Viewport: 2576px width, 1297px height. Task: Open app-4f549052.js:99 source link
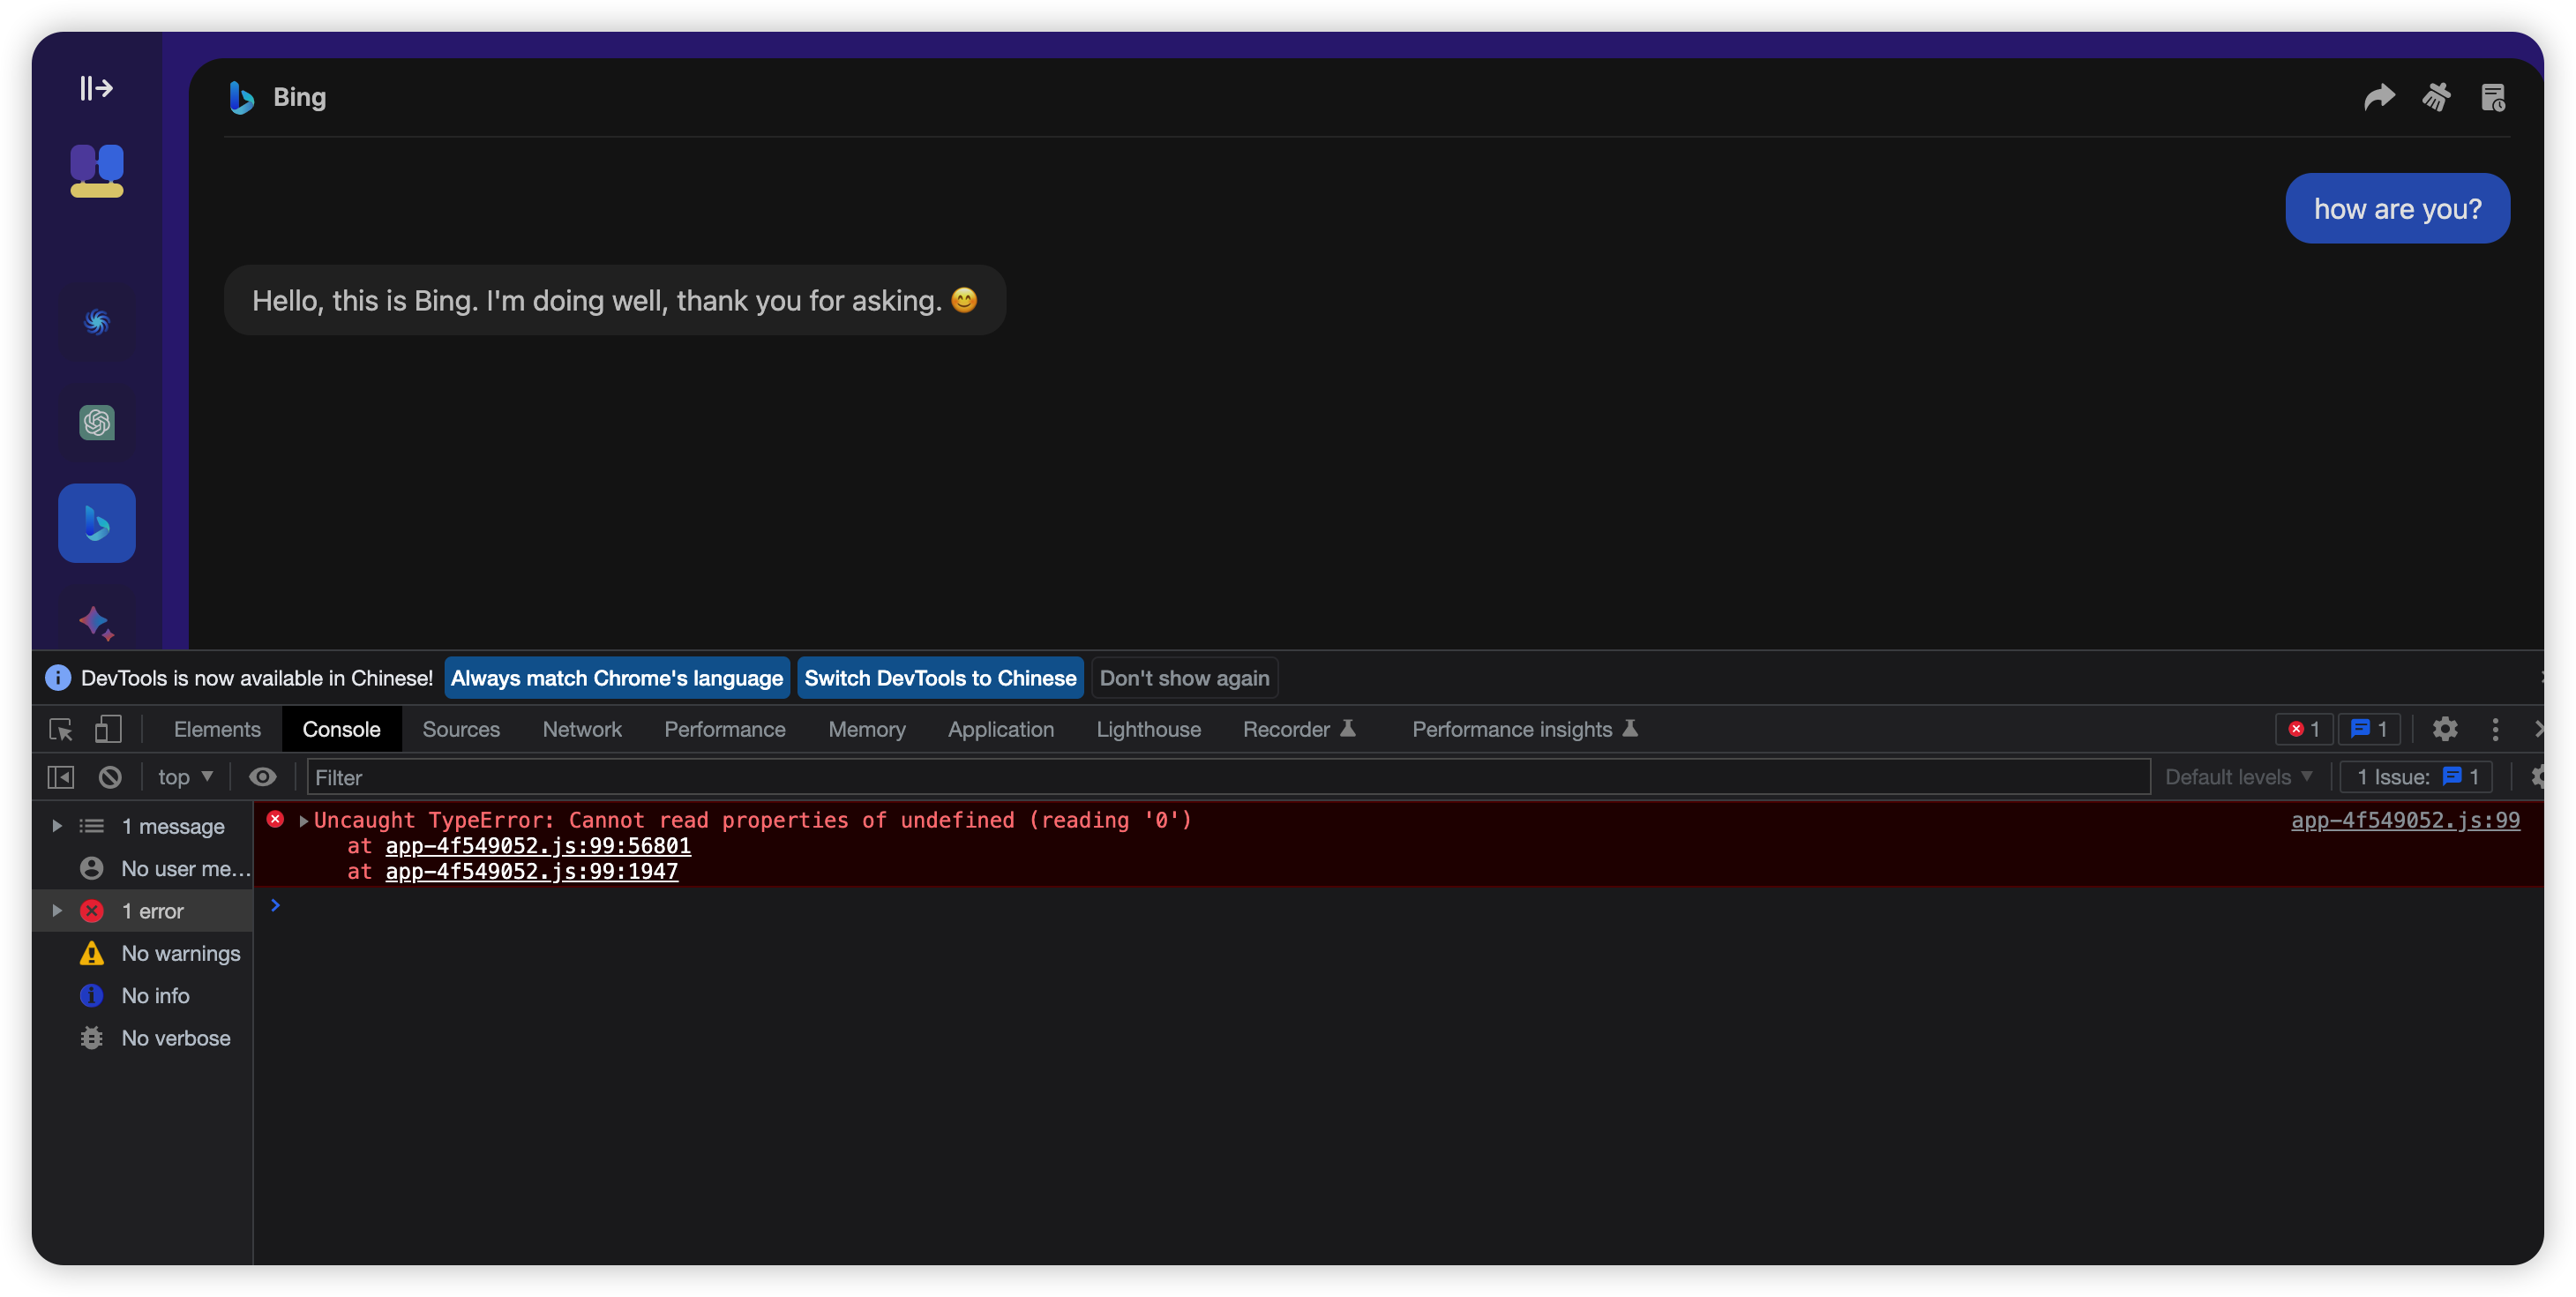[x=2405, y=821]
